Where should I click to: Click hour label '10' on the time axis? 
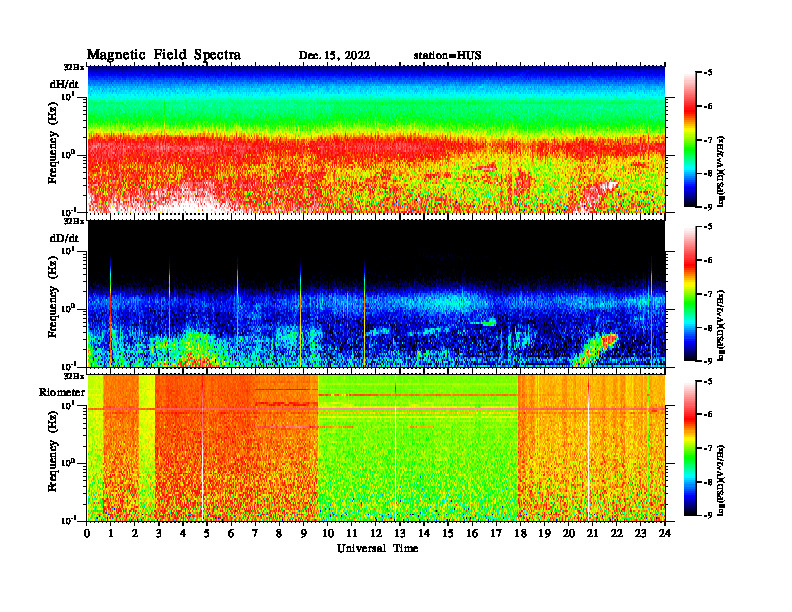pyautogui.click(x=327, y=534)
